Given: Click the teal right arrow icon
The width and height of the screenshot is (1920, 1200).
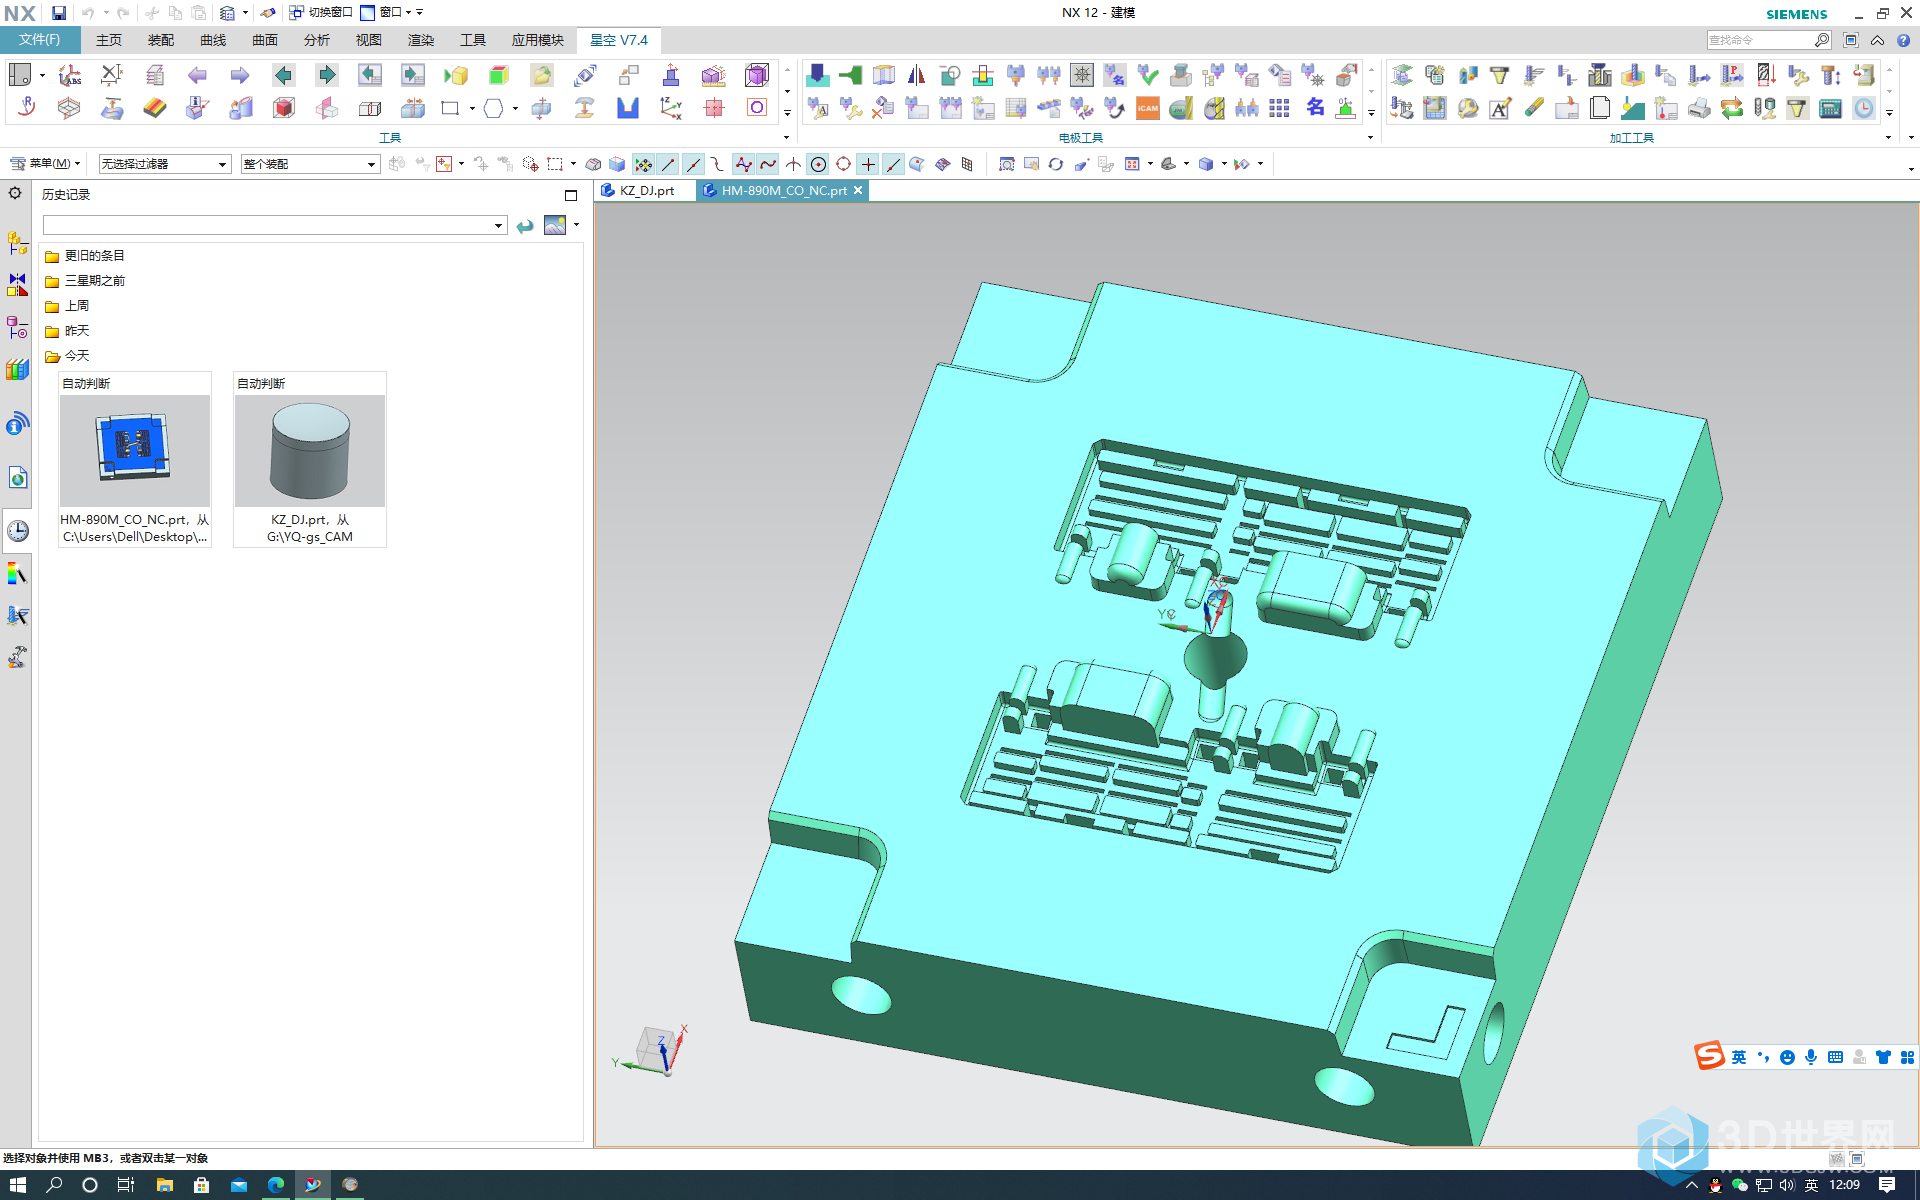Looking at the screenshot, I should (326, 75).
